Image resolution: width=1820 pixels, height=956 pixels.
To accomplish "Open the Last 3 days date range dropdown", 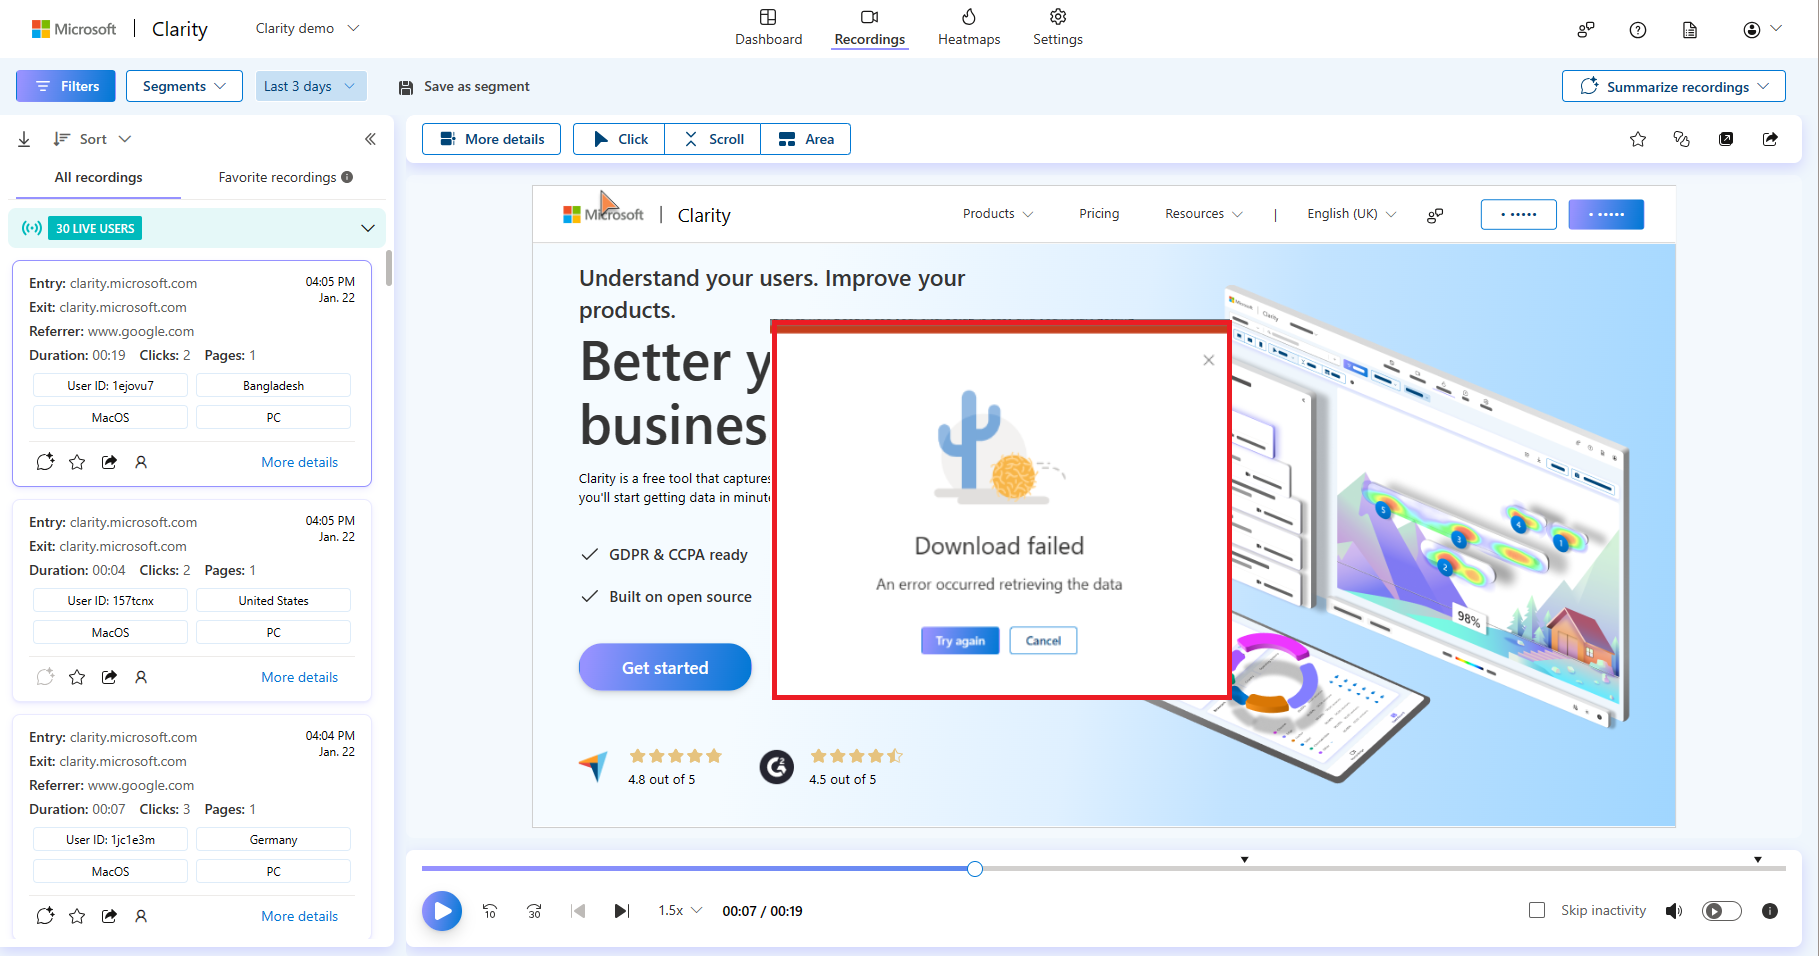I will (x=310, y=86).
